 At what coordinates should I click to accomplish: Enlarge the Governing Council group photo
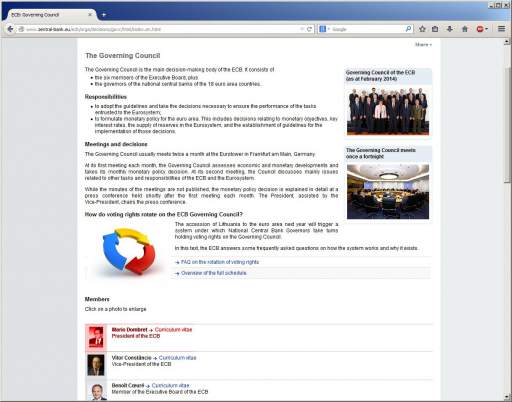pos(388,111)
